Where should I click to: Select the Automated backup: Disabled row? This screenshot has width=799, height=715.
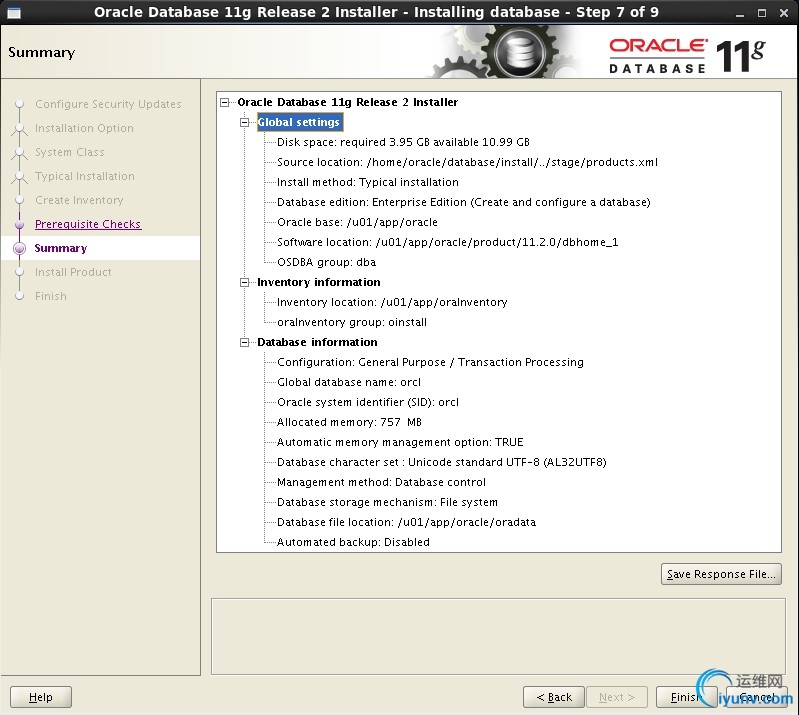pyautogui.click(x=353, y=542)
